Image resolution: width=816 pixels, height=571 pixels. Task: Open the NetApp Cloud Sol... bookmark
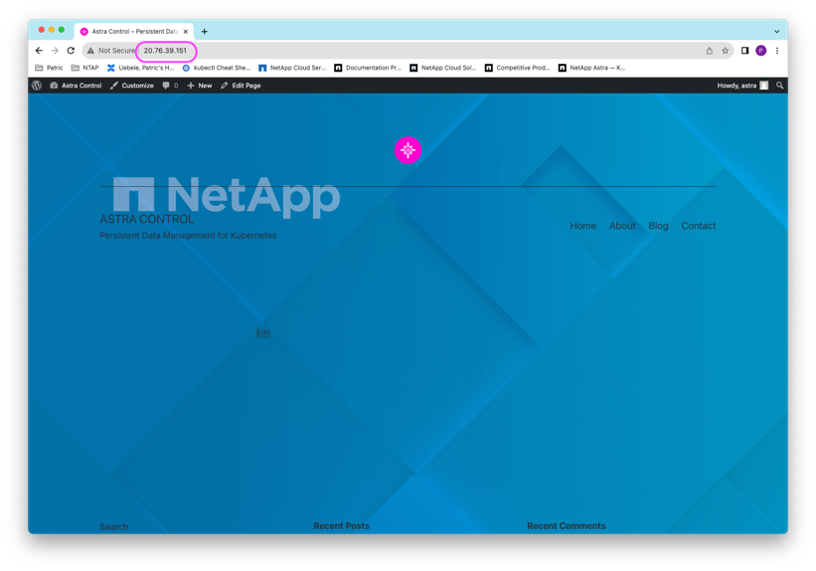[x=443, y=68]
